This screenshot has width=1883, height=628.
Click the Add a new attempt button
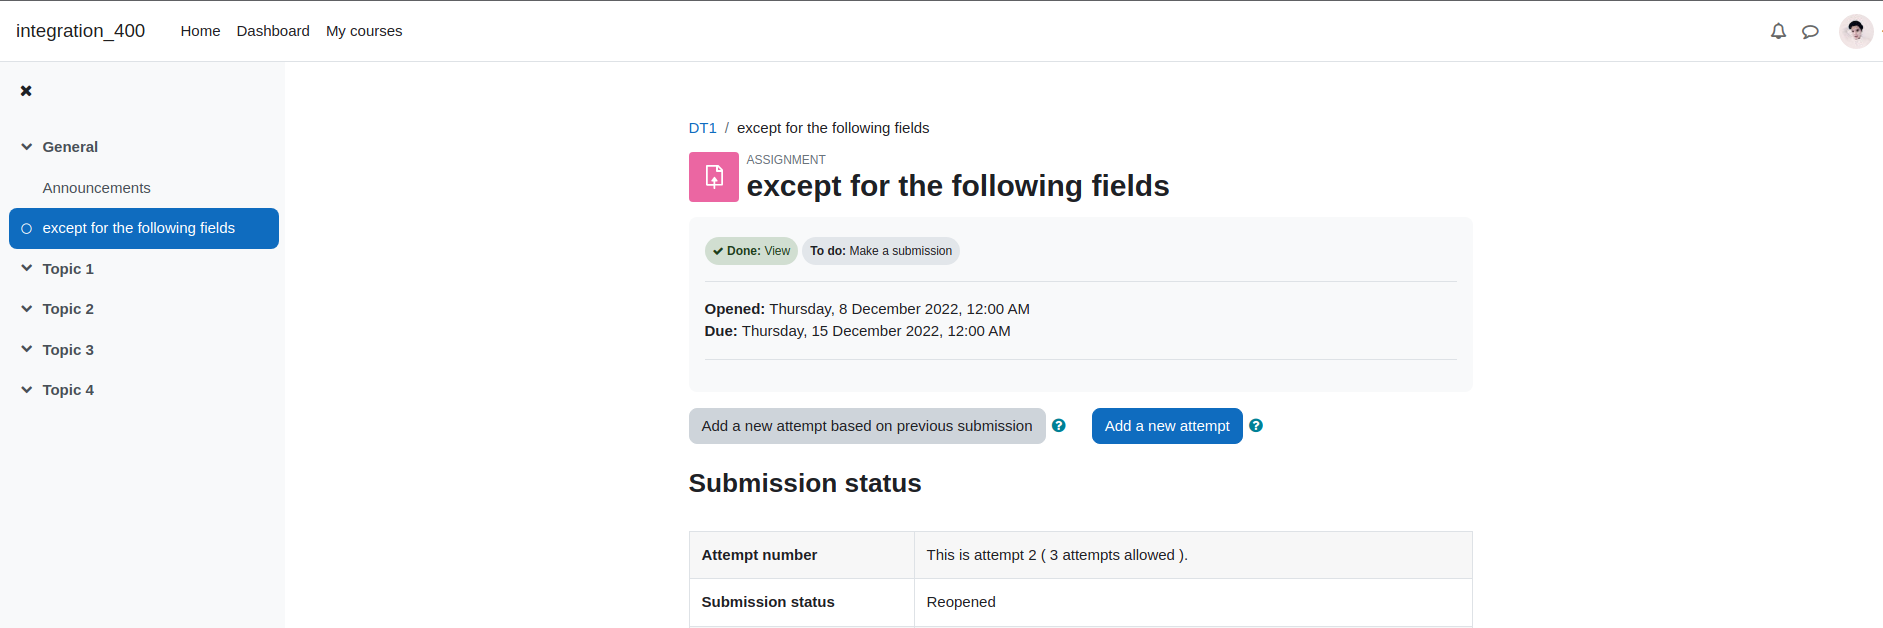click(1167, 426)
